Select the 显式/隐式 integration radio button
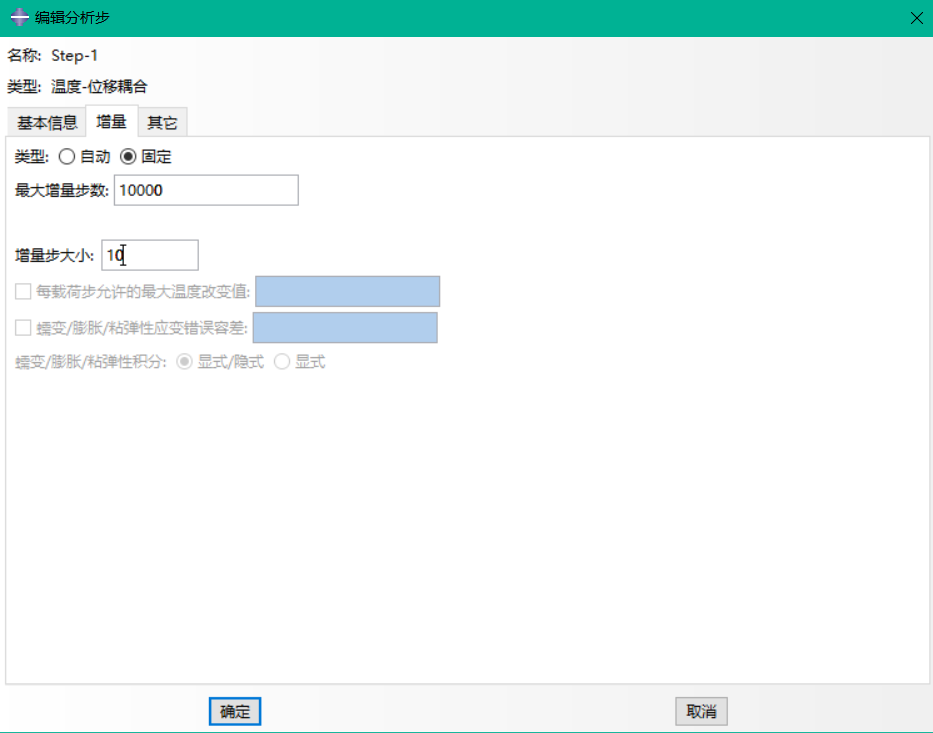 click(x=184, y=362)
